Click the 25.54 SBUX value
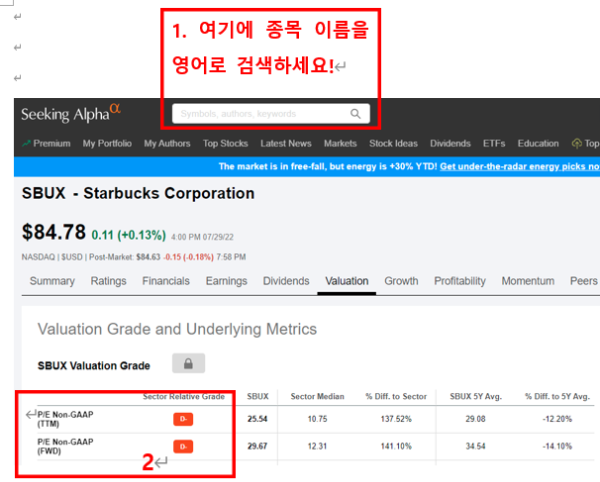600x482 pixels. [257, 419]
